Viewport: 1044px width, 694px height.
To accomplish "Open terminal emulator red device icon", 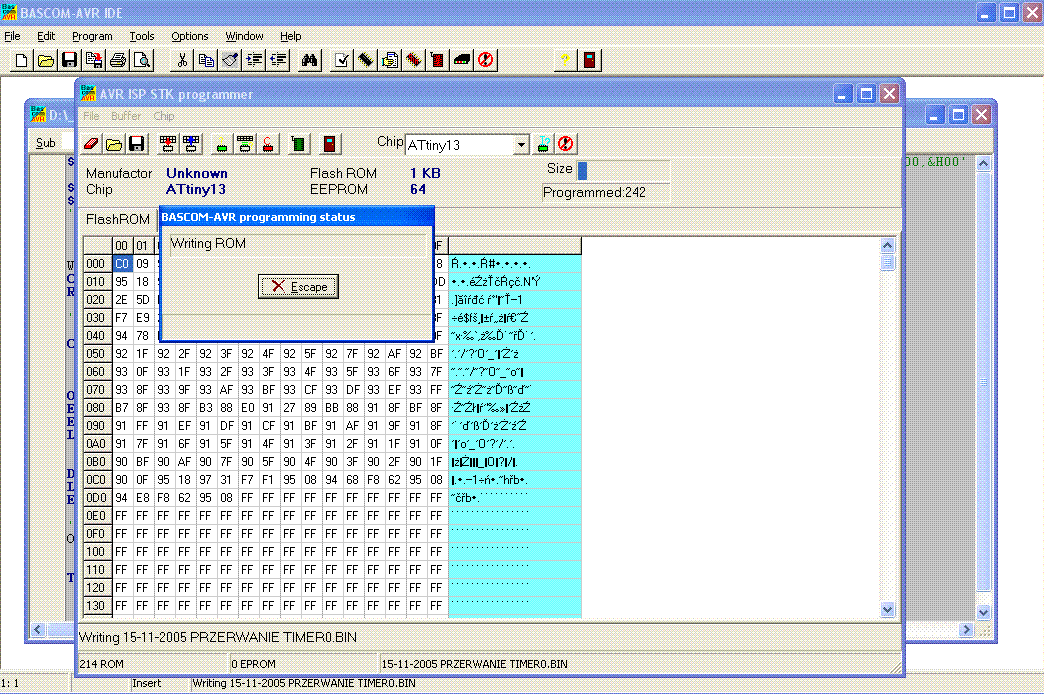I will tap(437, 61).
